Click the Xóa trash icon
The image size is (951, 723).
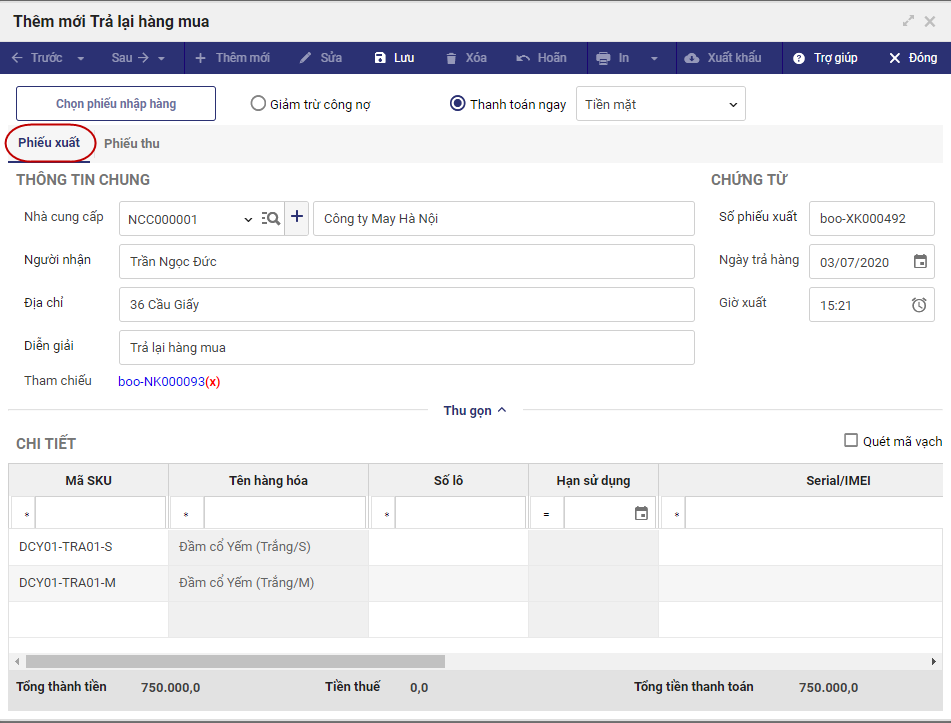452,58
